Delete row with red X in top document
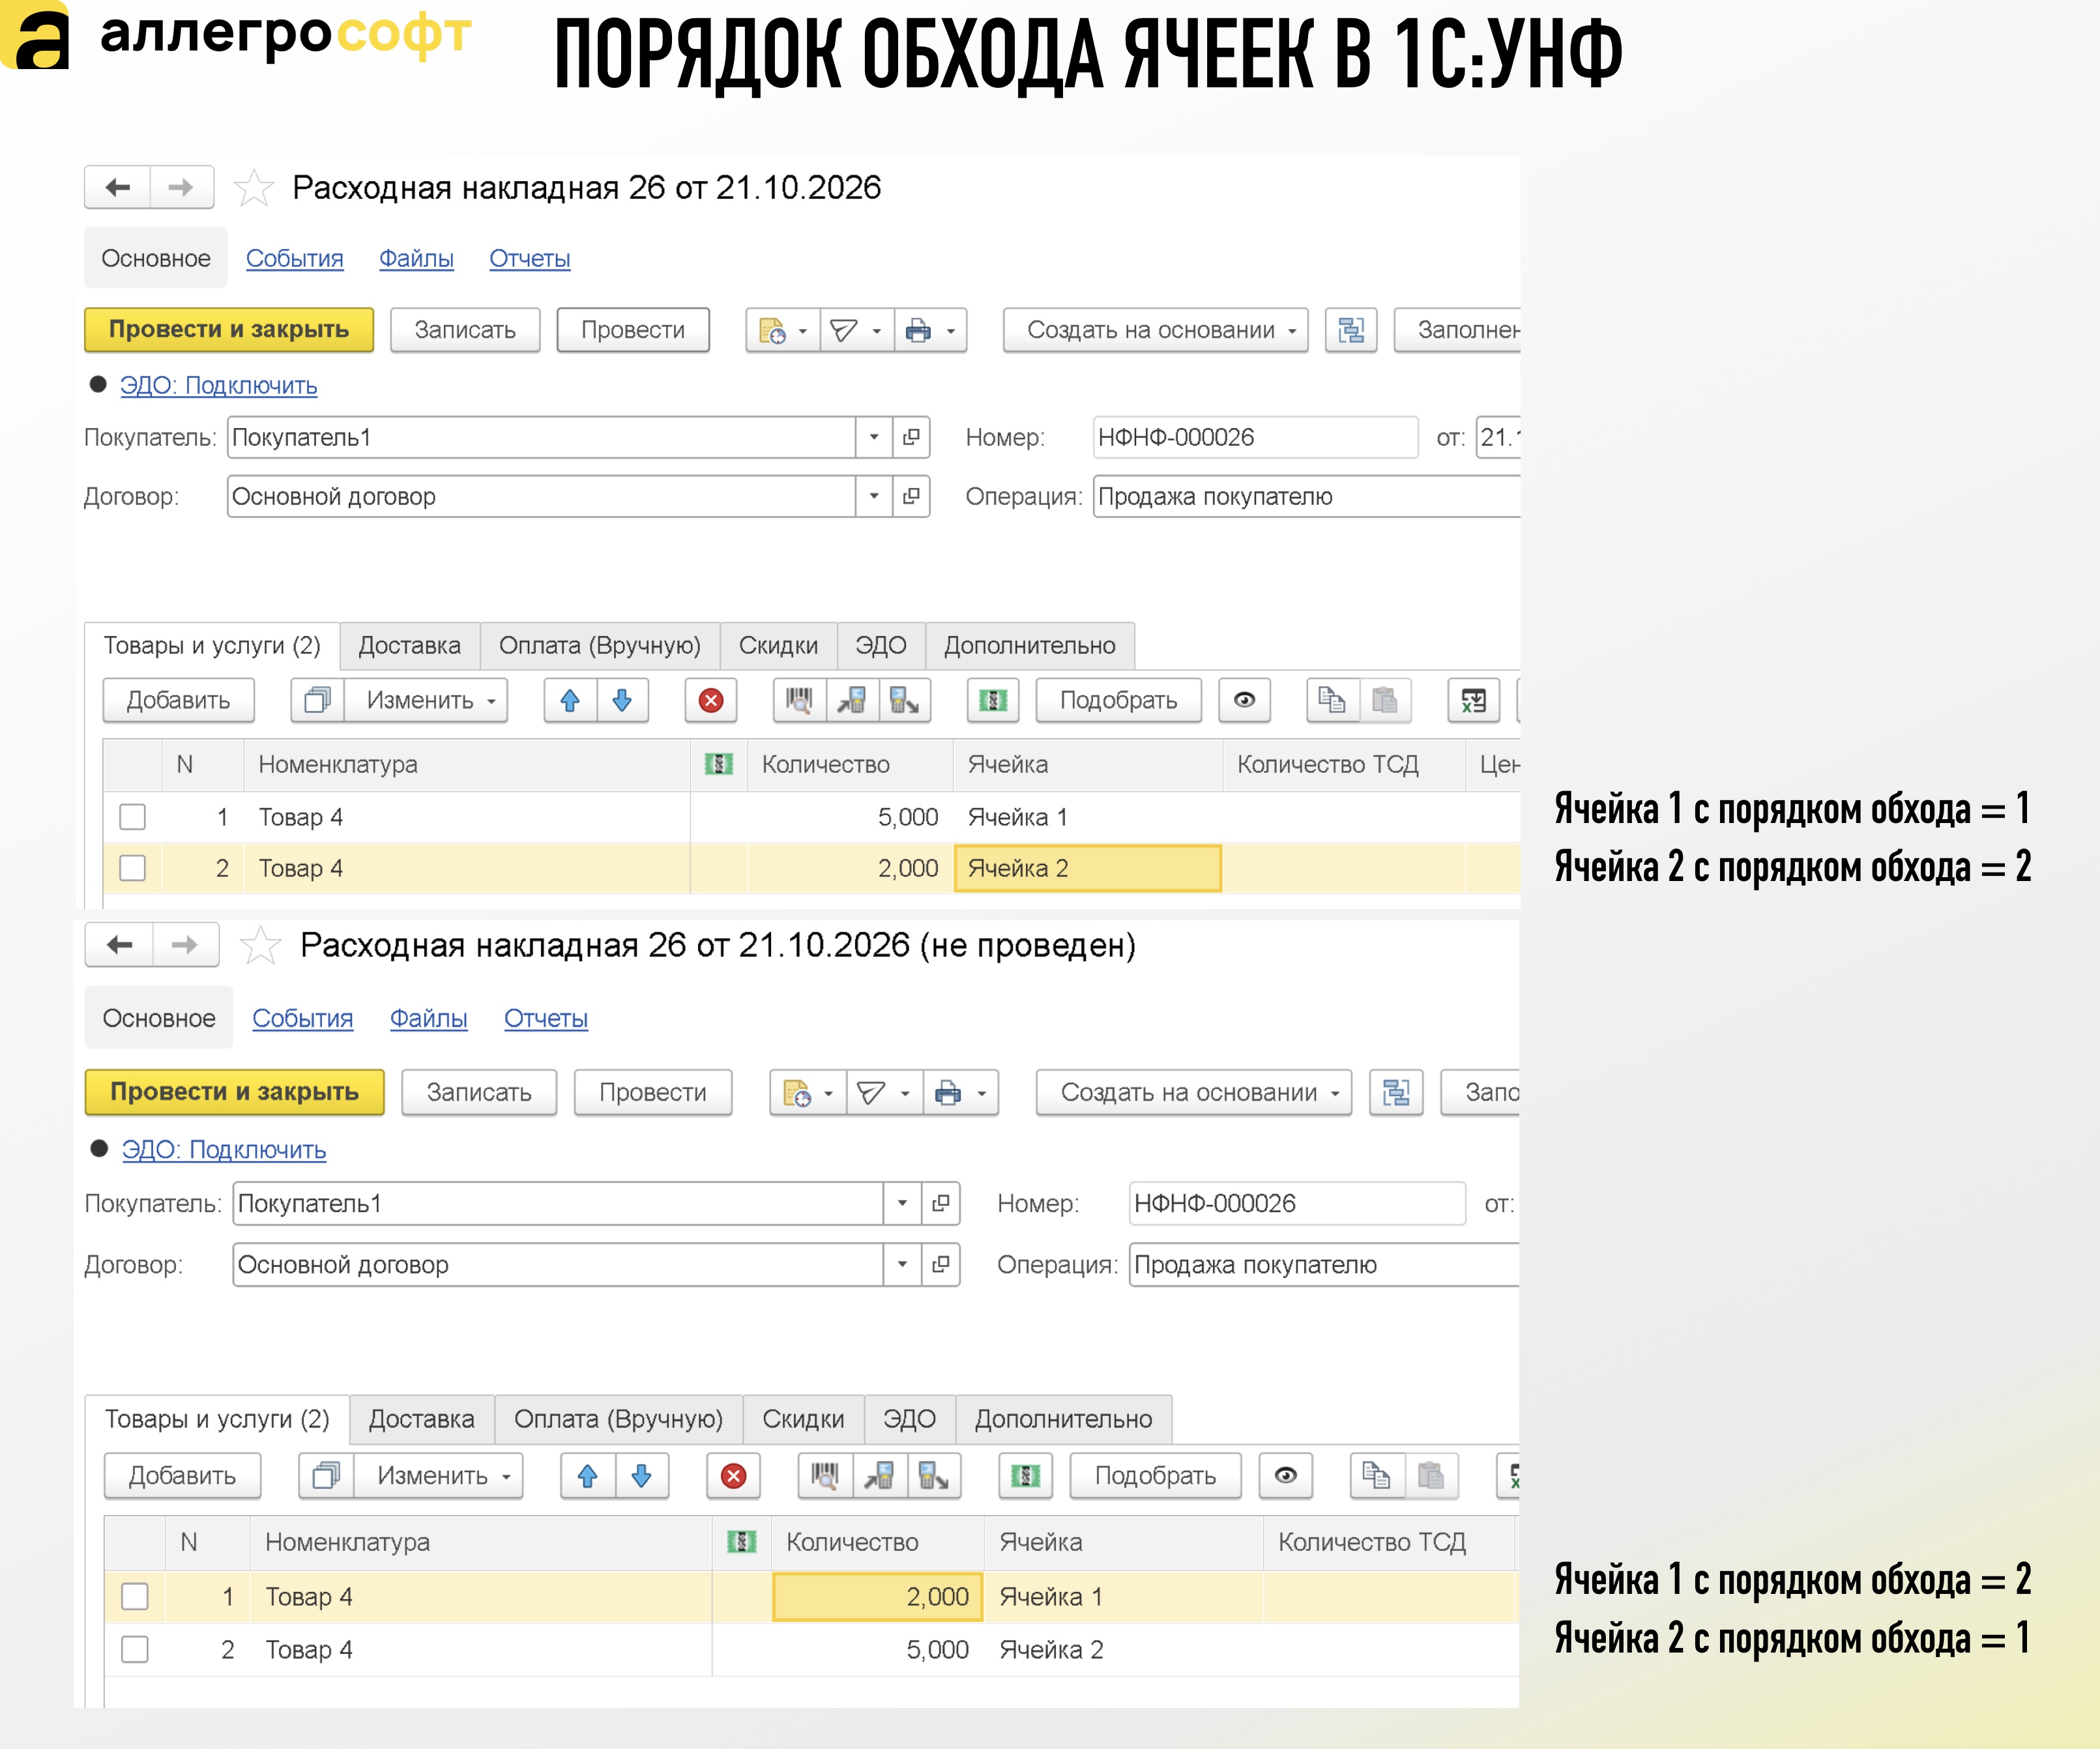 pos(711,700)
